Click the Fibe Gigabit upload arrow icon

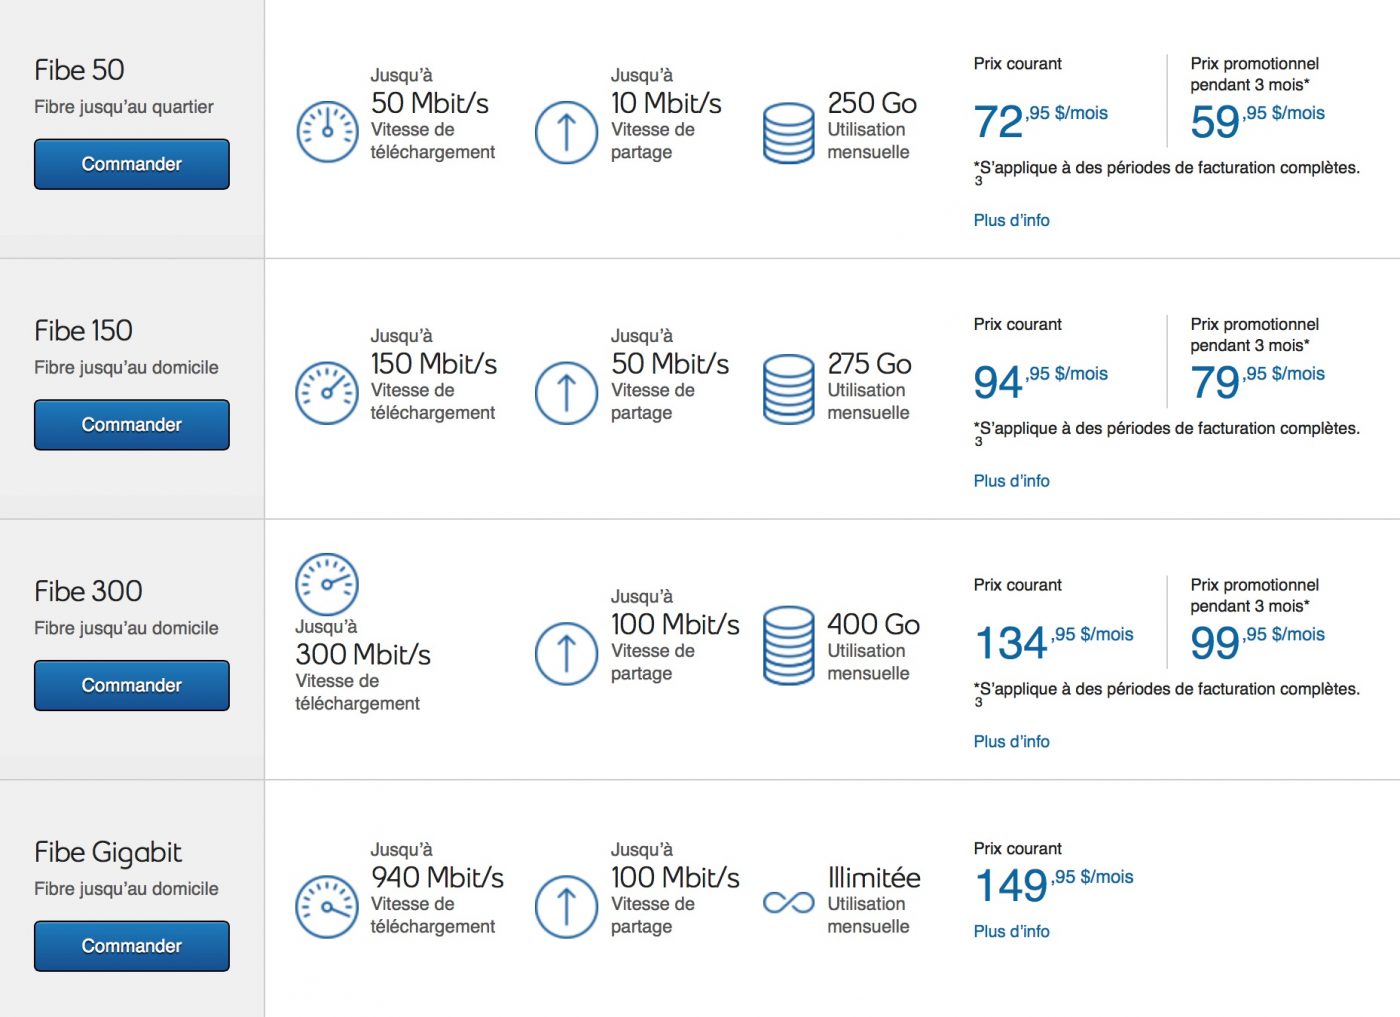(566, 907)
